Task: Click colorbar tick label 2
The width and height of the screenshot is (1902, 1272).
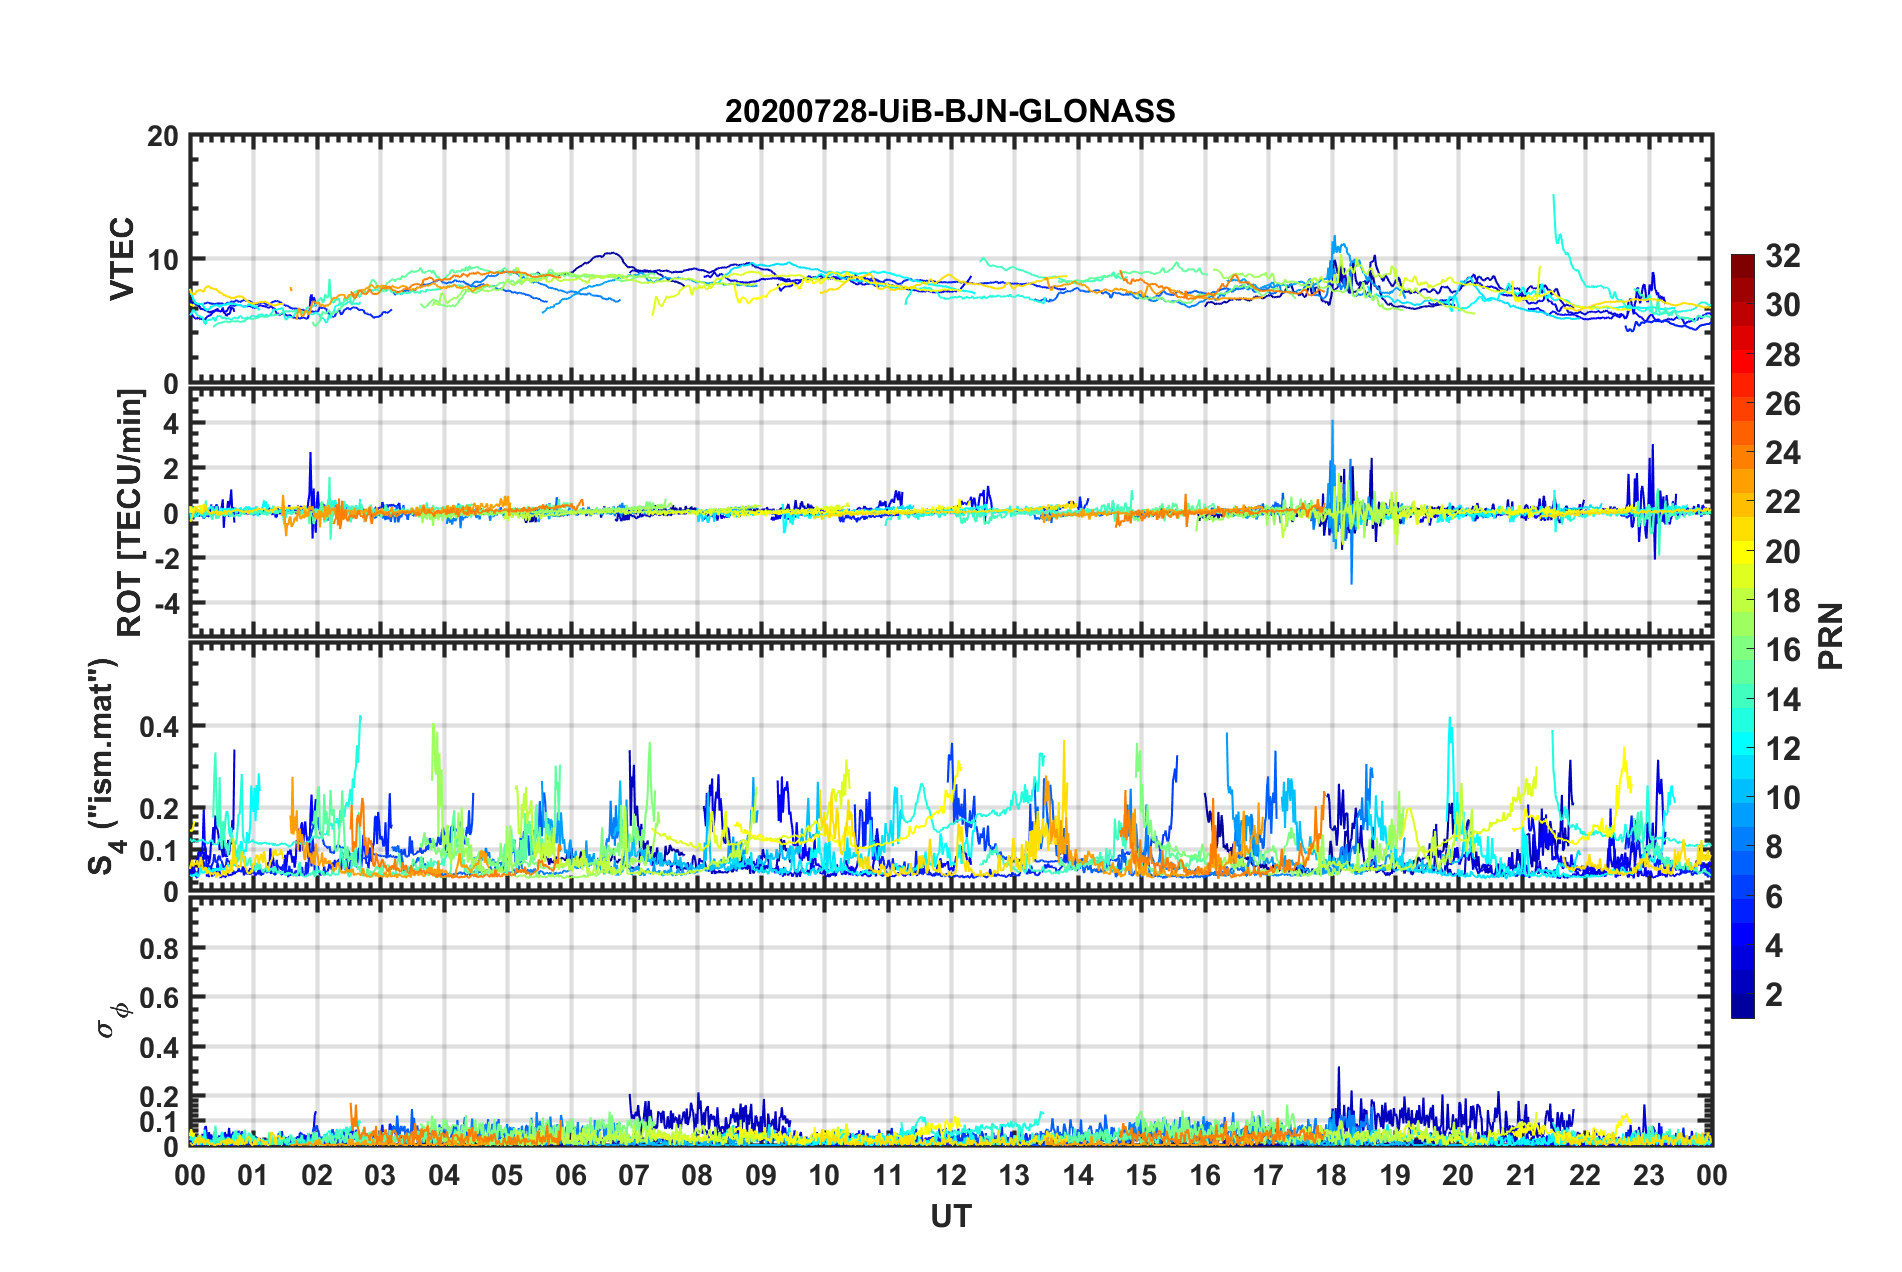Action: click(1774, 994)
